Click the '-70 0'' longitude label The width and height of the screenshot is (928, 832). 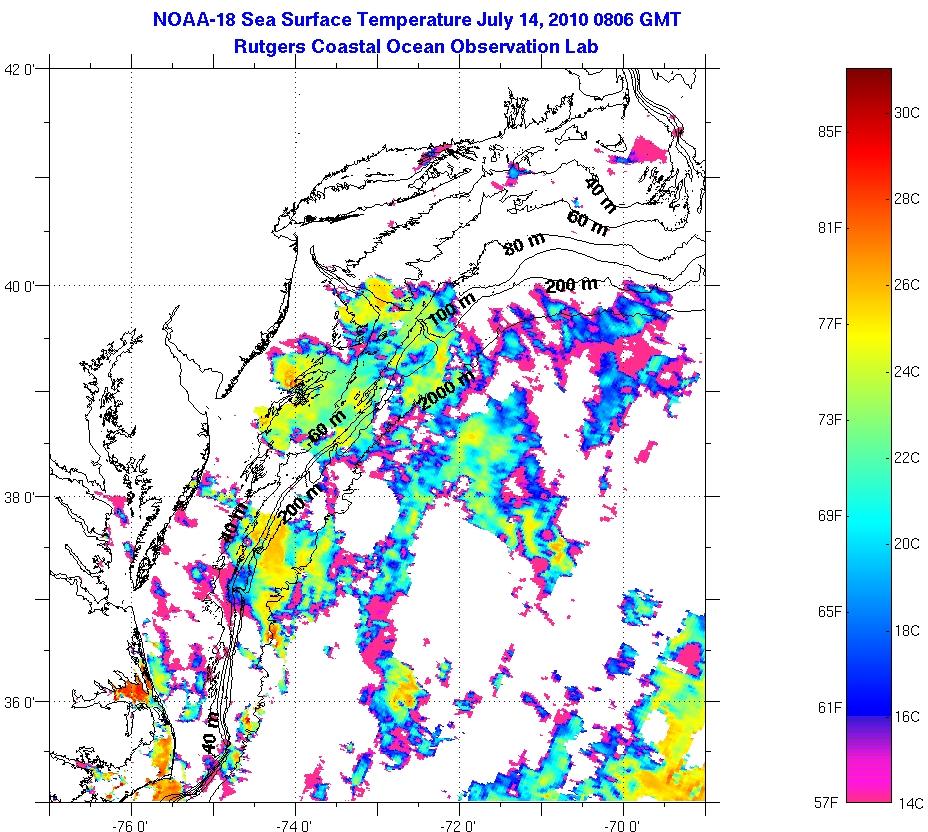[x=623, y=825]
